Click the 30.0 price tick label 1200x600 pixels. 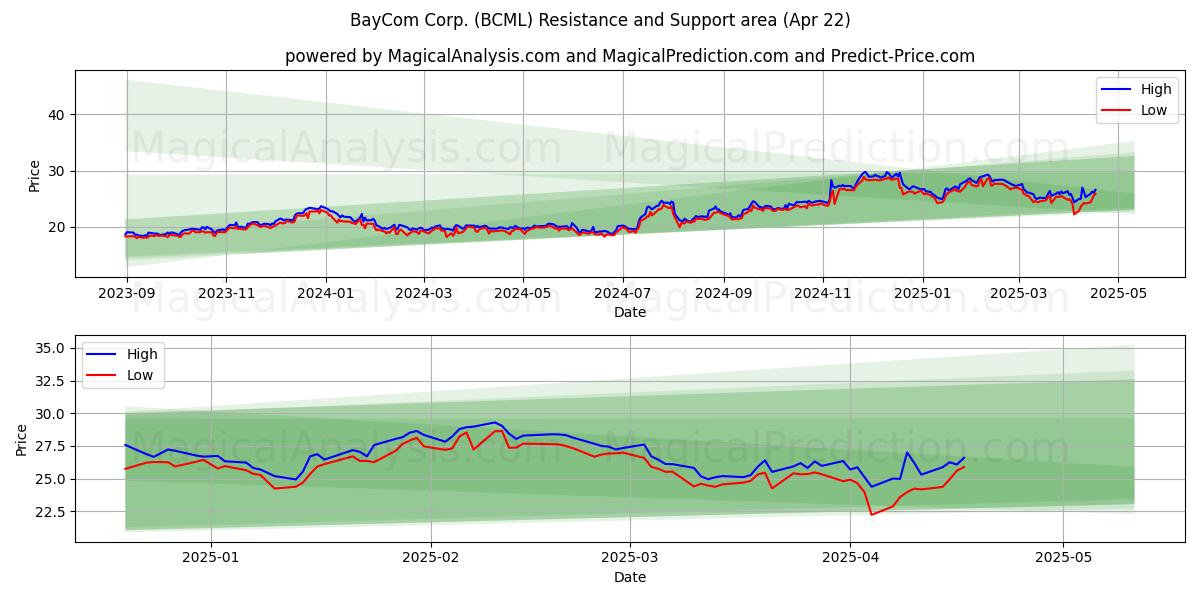(x=52, y=414)
